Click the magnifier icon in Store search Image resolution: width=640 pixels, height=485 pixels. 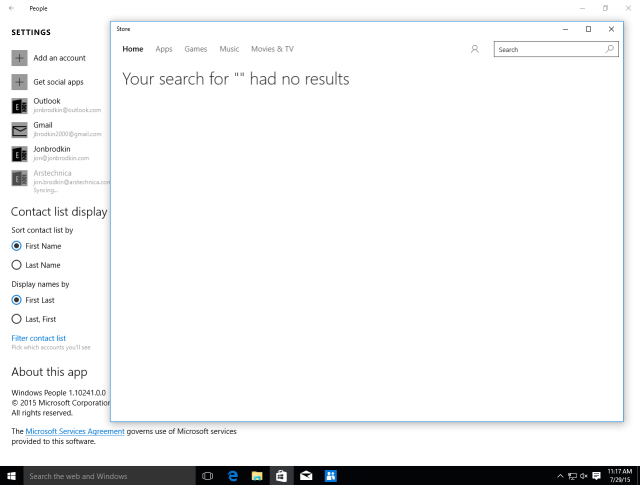609,49
